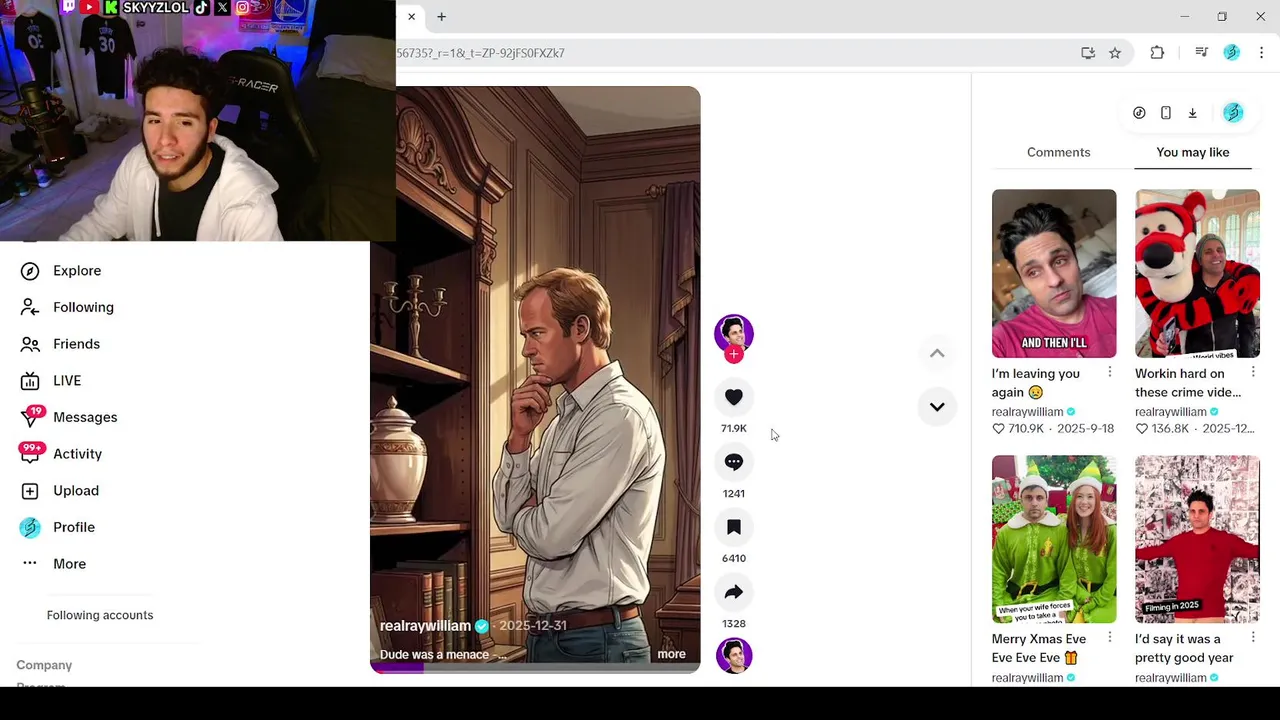Open the browser Extensions puzzle icon
Screen dimensions: 1280x720
[1157, 53]
